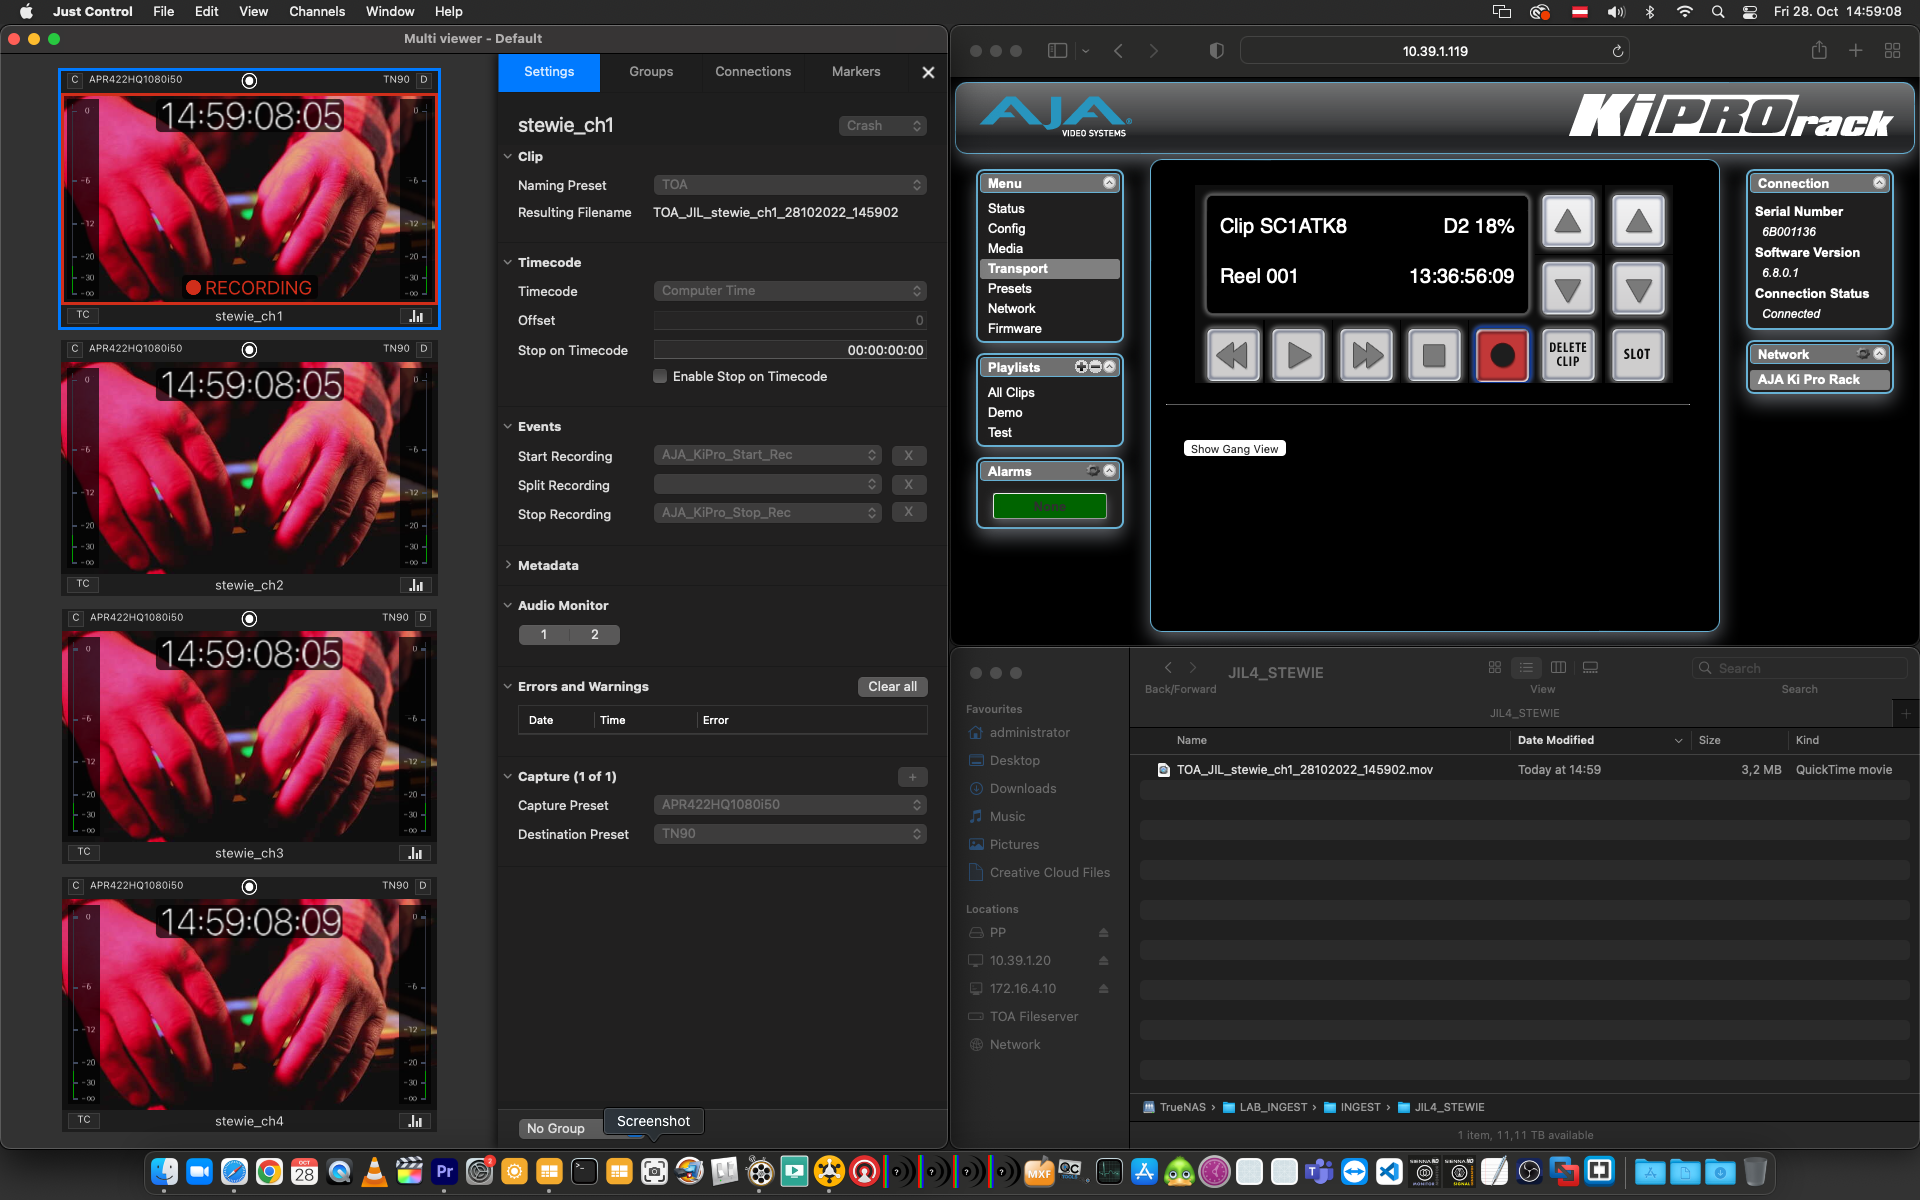Click the stop button on Ki Pro transport
The image size is (1920, 1200).
(x=1433, y=355)
